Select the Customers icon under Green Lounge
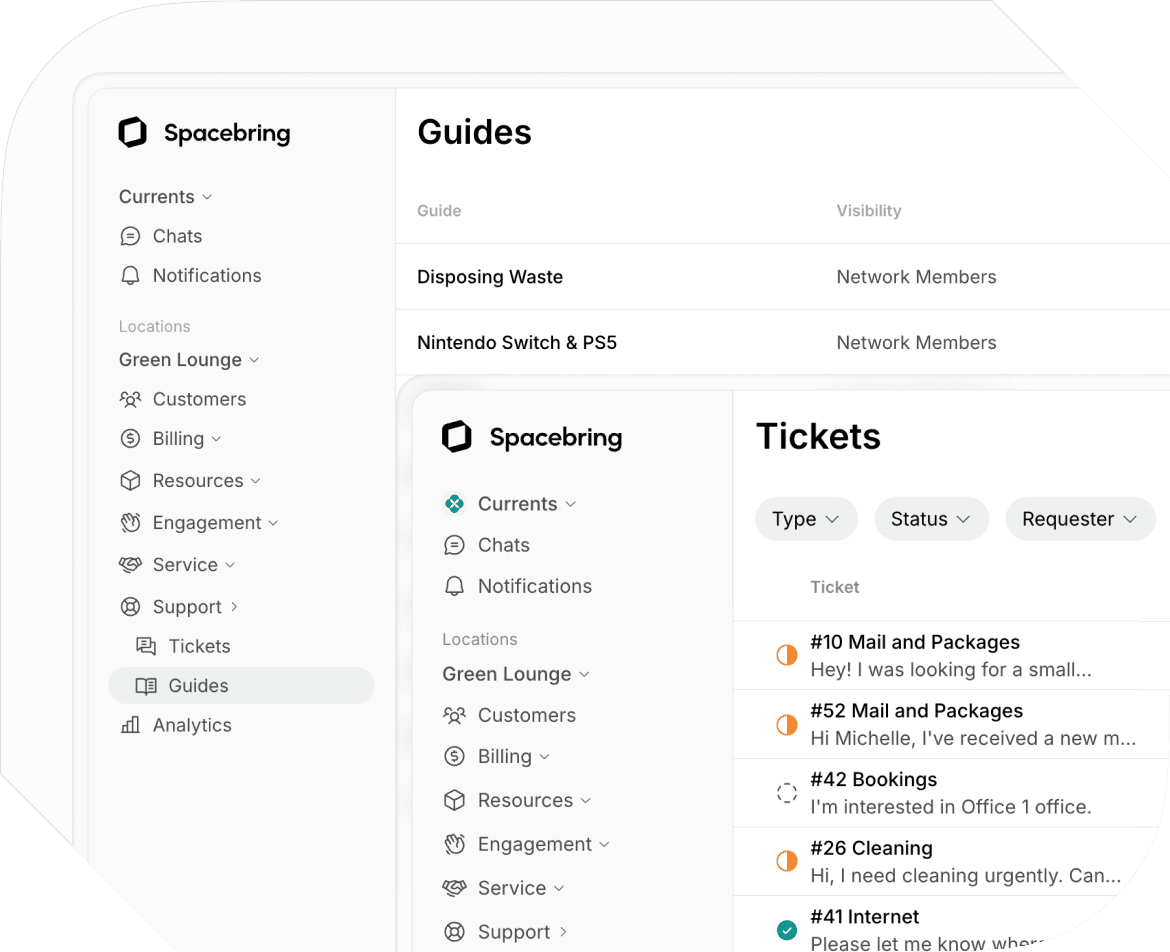 tap(130, 399)
